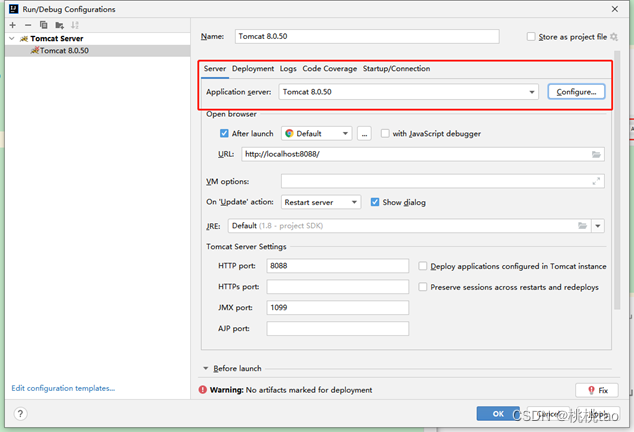
Task: Enable Preserve sessions across restarts and redeploys
Action: (423, 287)
